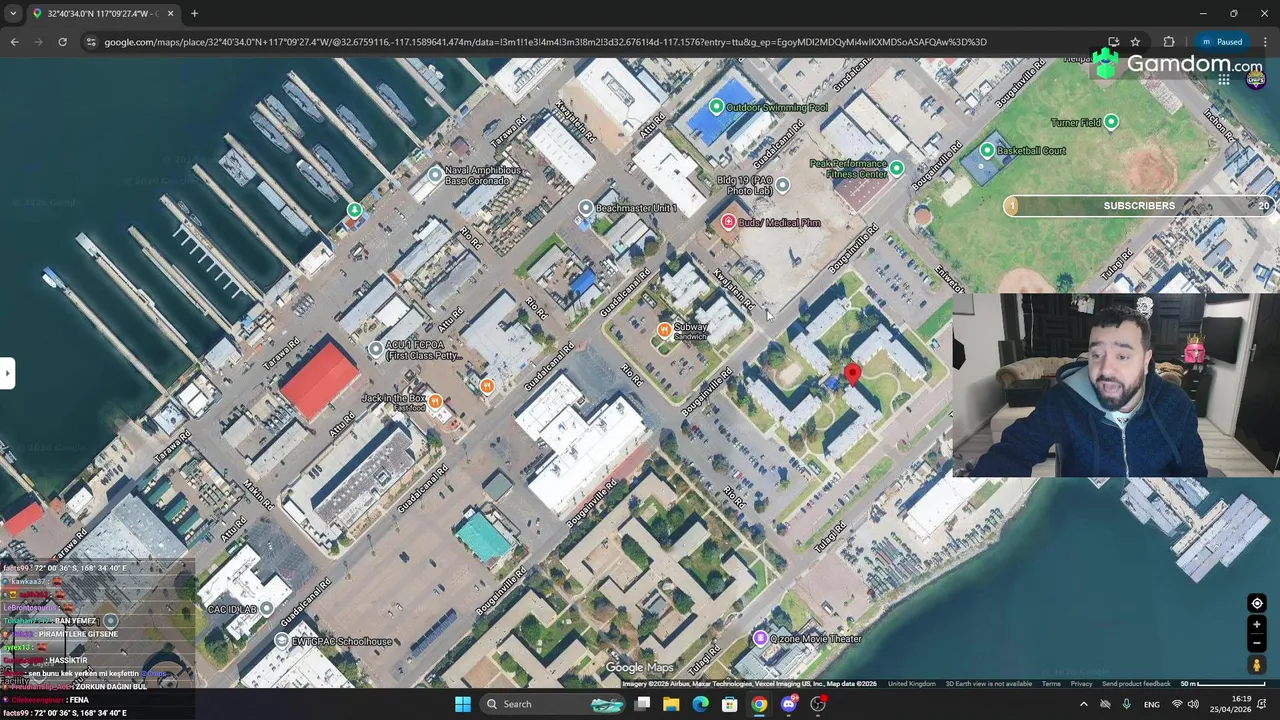Click the taskbar Search box
This screenshot has height=720, width=1280.
(555, 704)
